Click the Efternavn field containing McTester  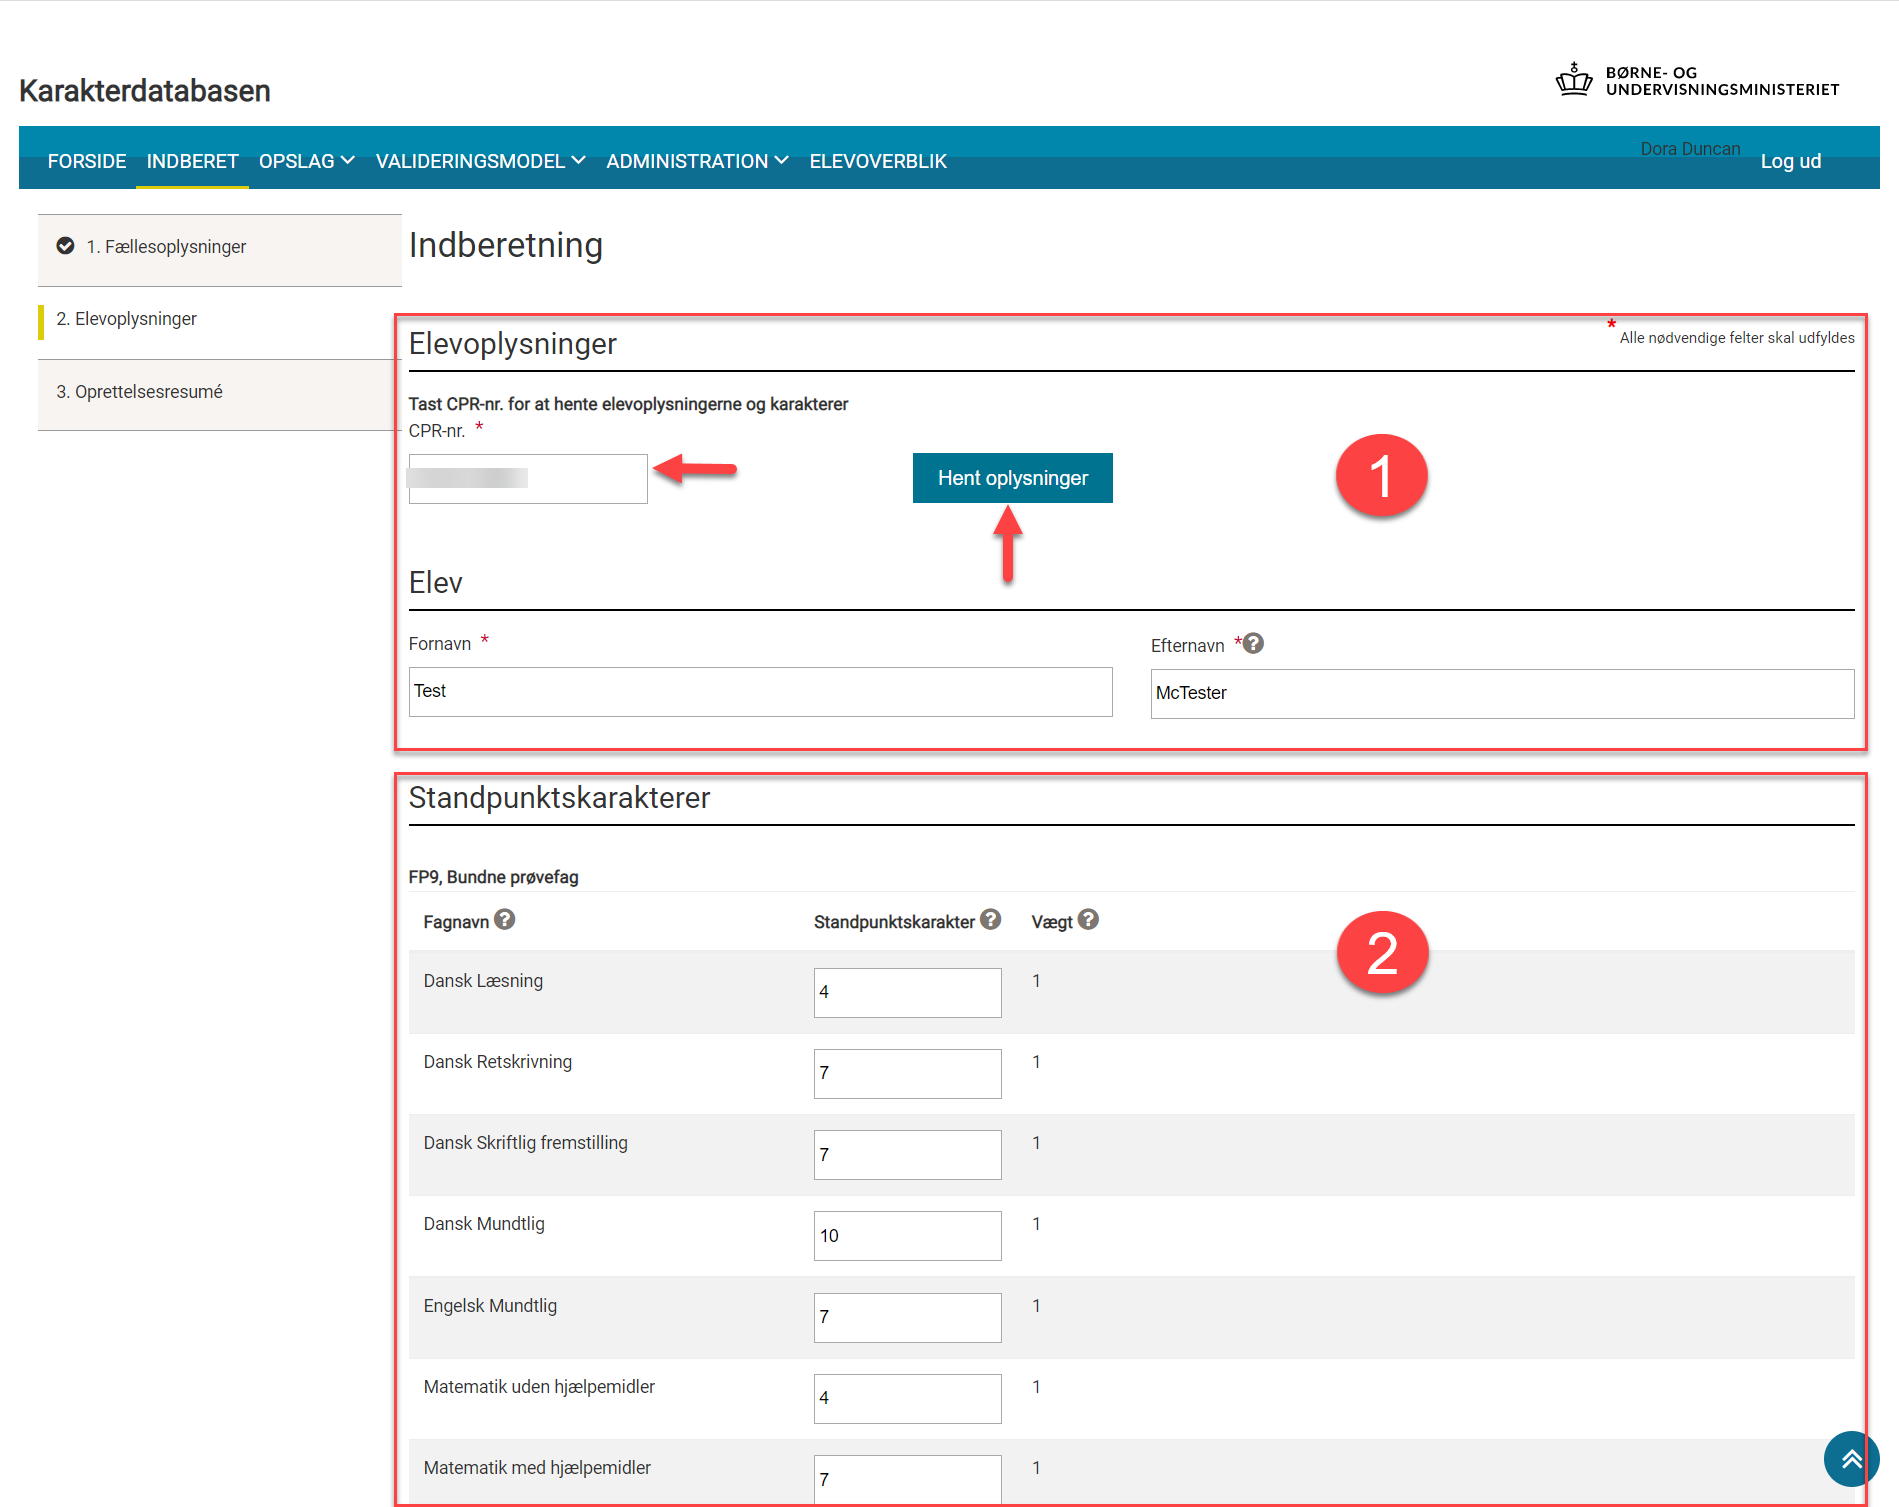1502,694
